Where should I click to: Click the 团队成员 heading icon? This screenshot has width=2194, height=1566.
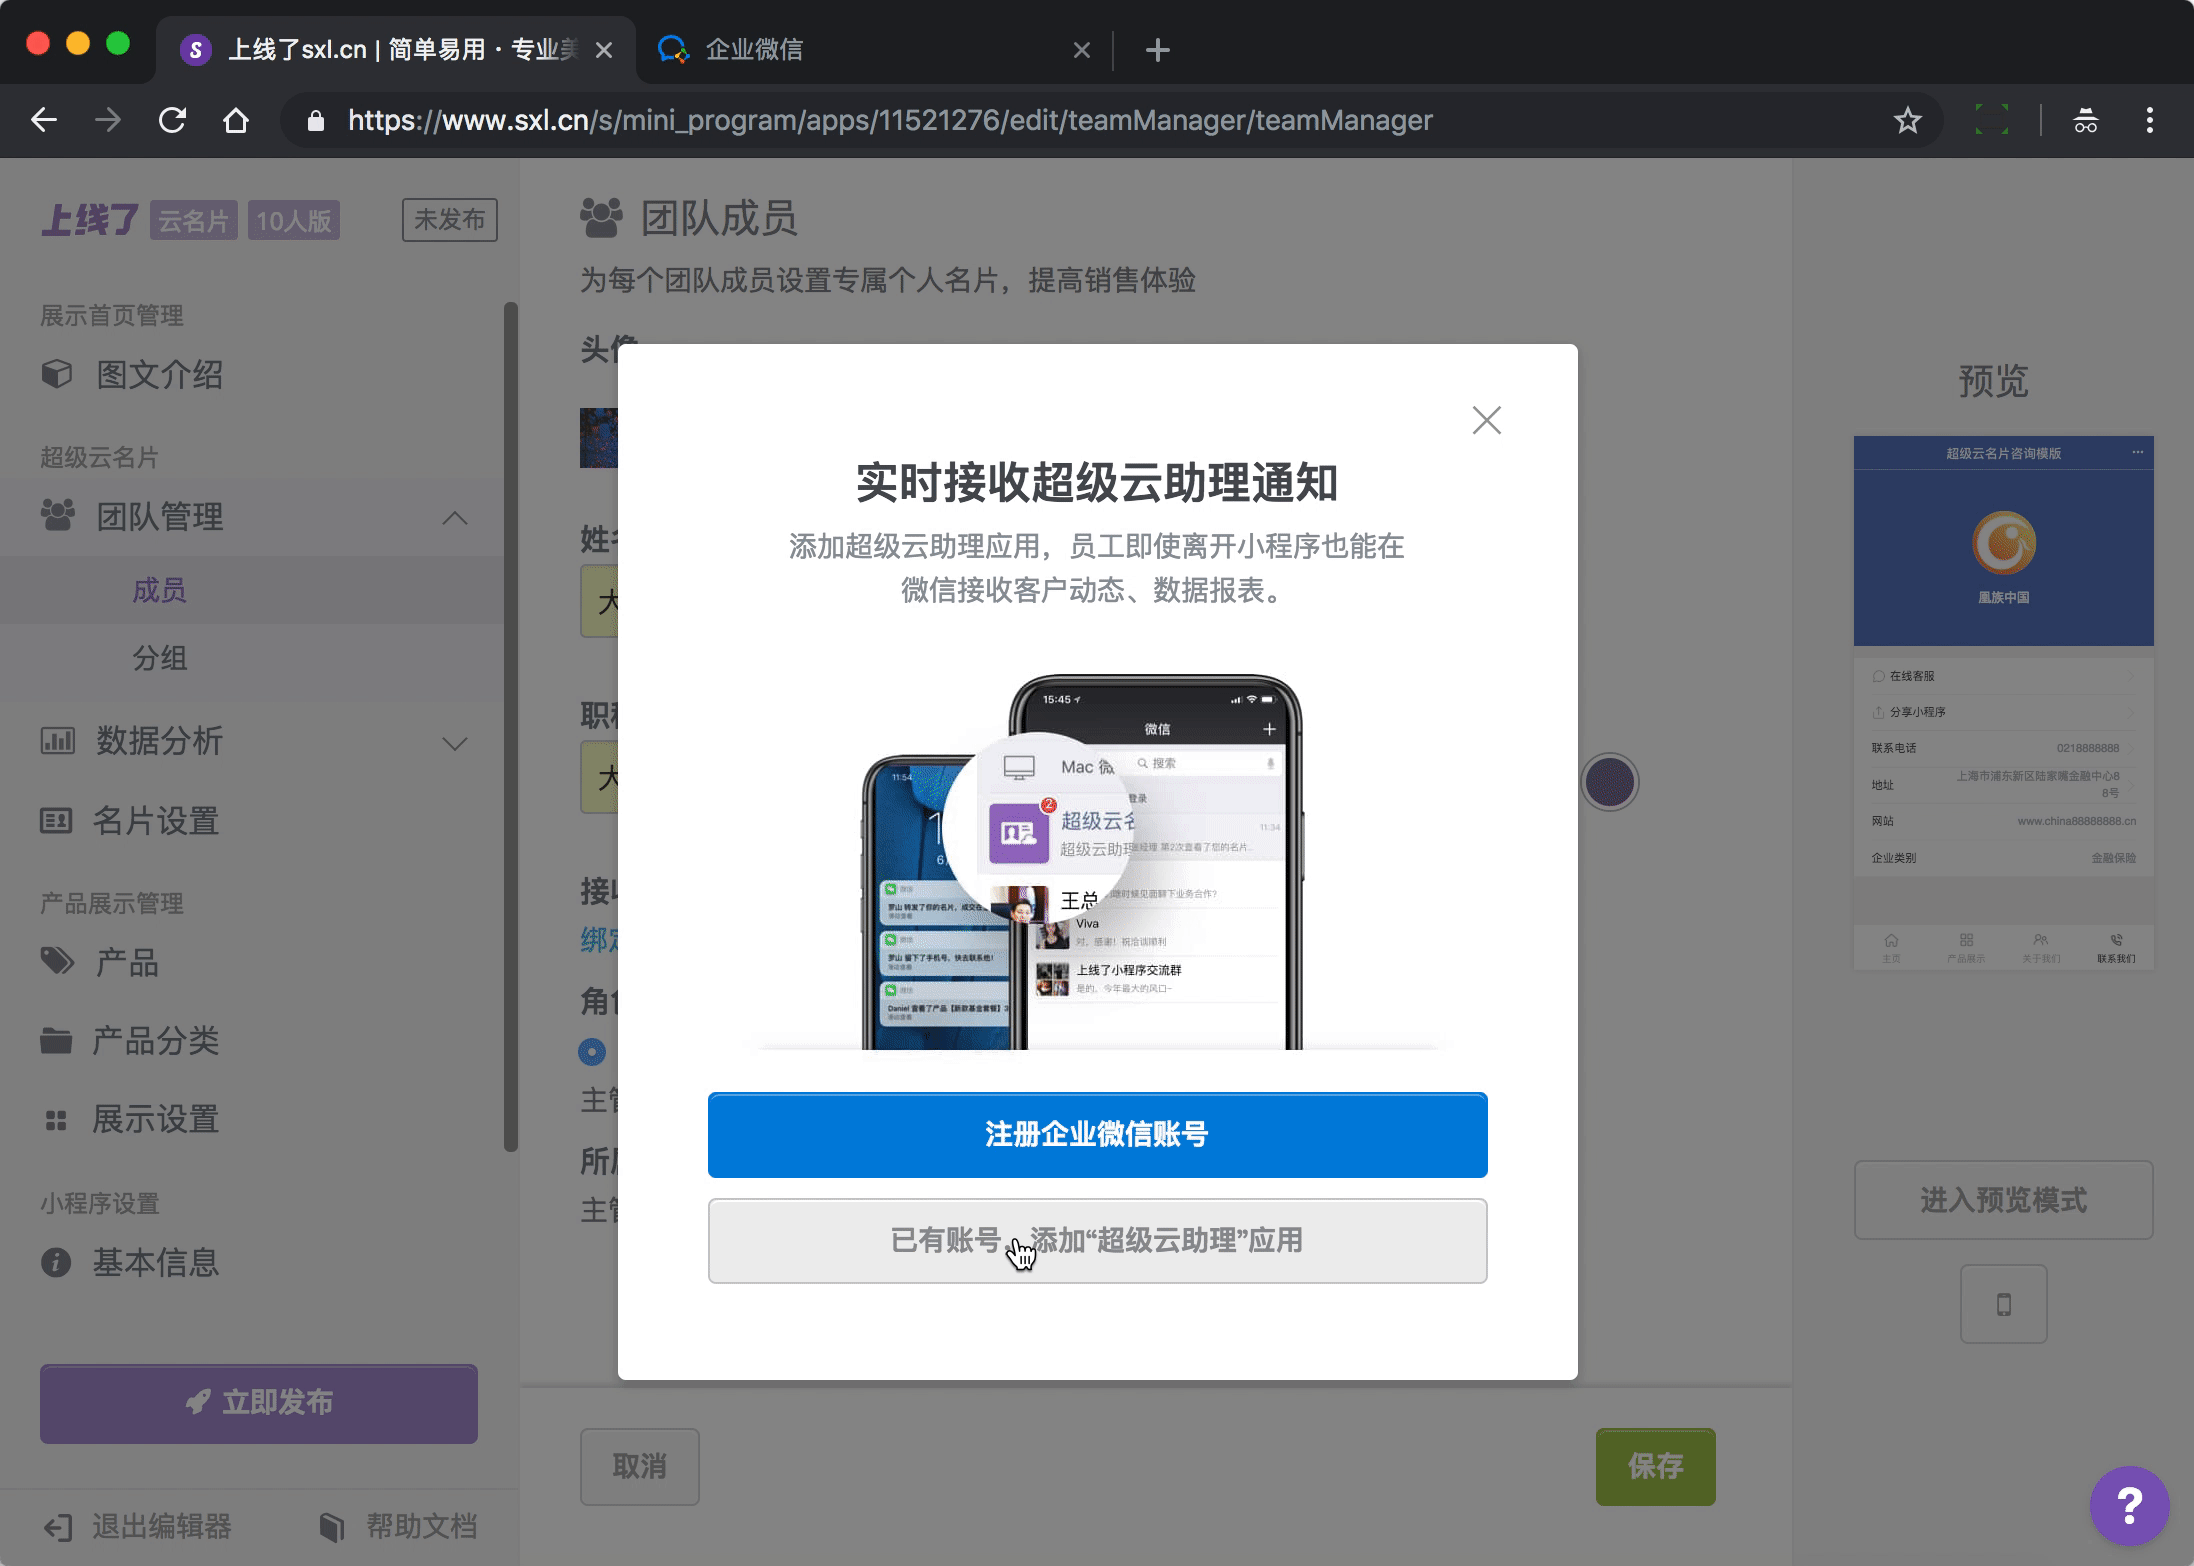point(601,217)
